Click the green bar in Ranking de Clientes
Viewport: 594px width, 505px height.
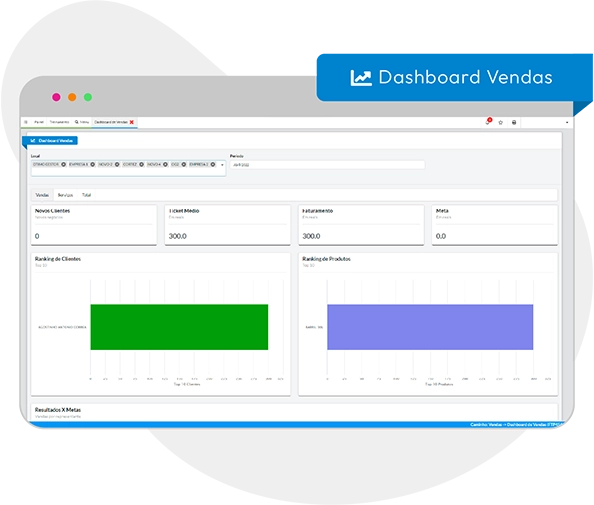point(179,327)
